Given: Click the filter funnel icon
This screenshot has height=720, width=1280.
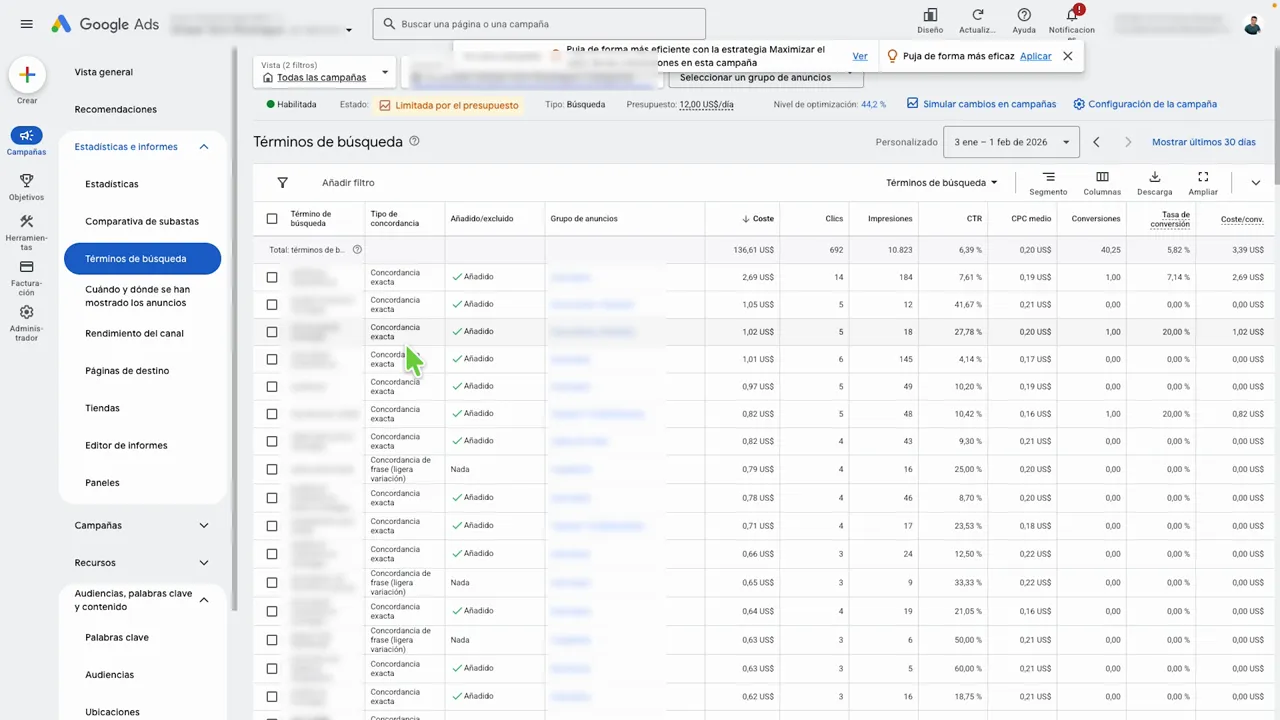Looking at the screenshot, I should click(x=283, y=183).
